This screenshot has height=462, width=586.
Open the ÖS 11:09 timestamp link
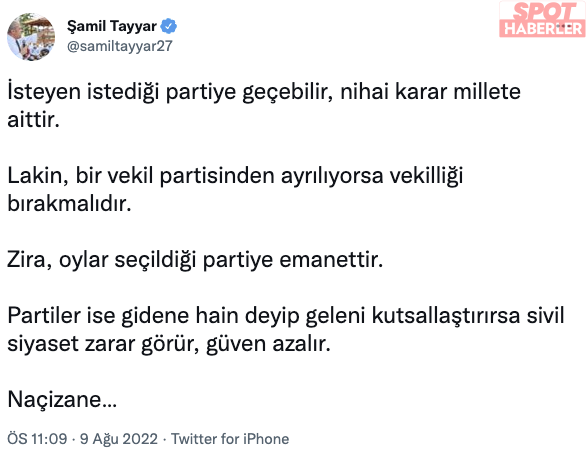(37, 438)
